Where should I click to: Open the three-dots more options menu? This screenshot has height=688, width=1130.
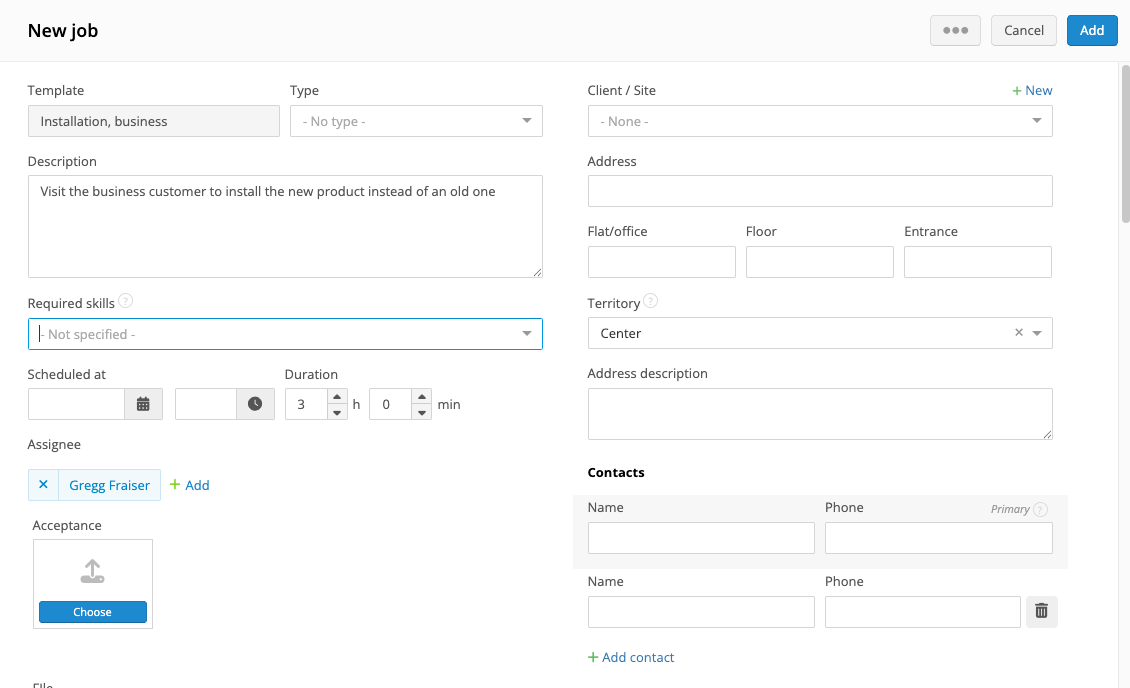pos(955,30)
